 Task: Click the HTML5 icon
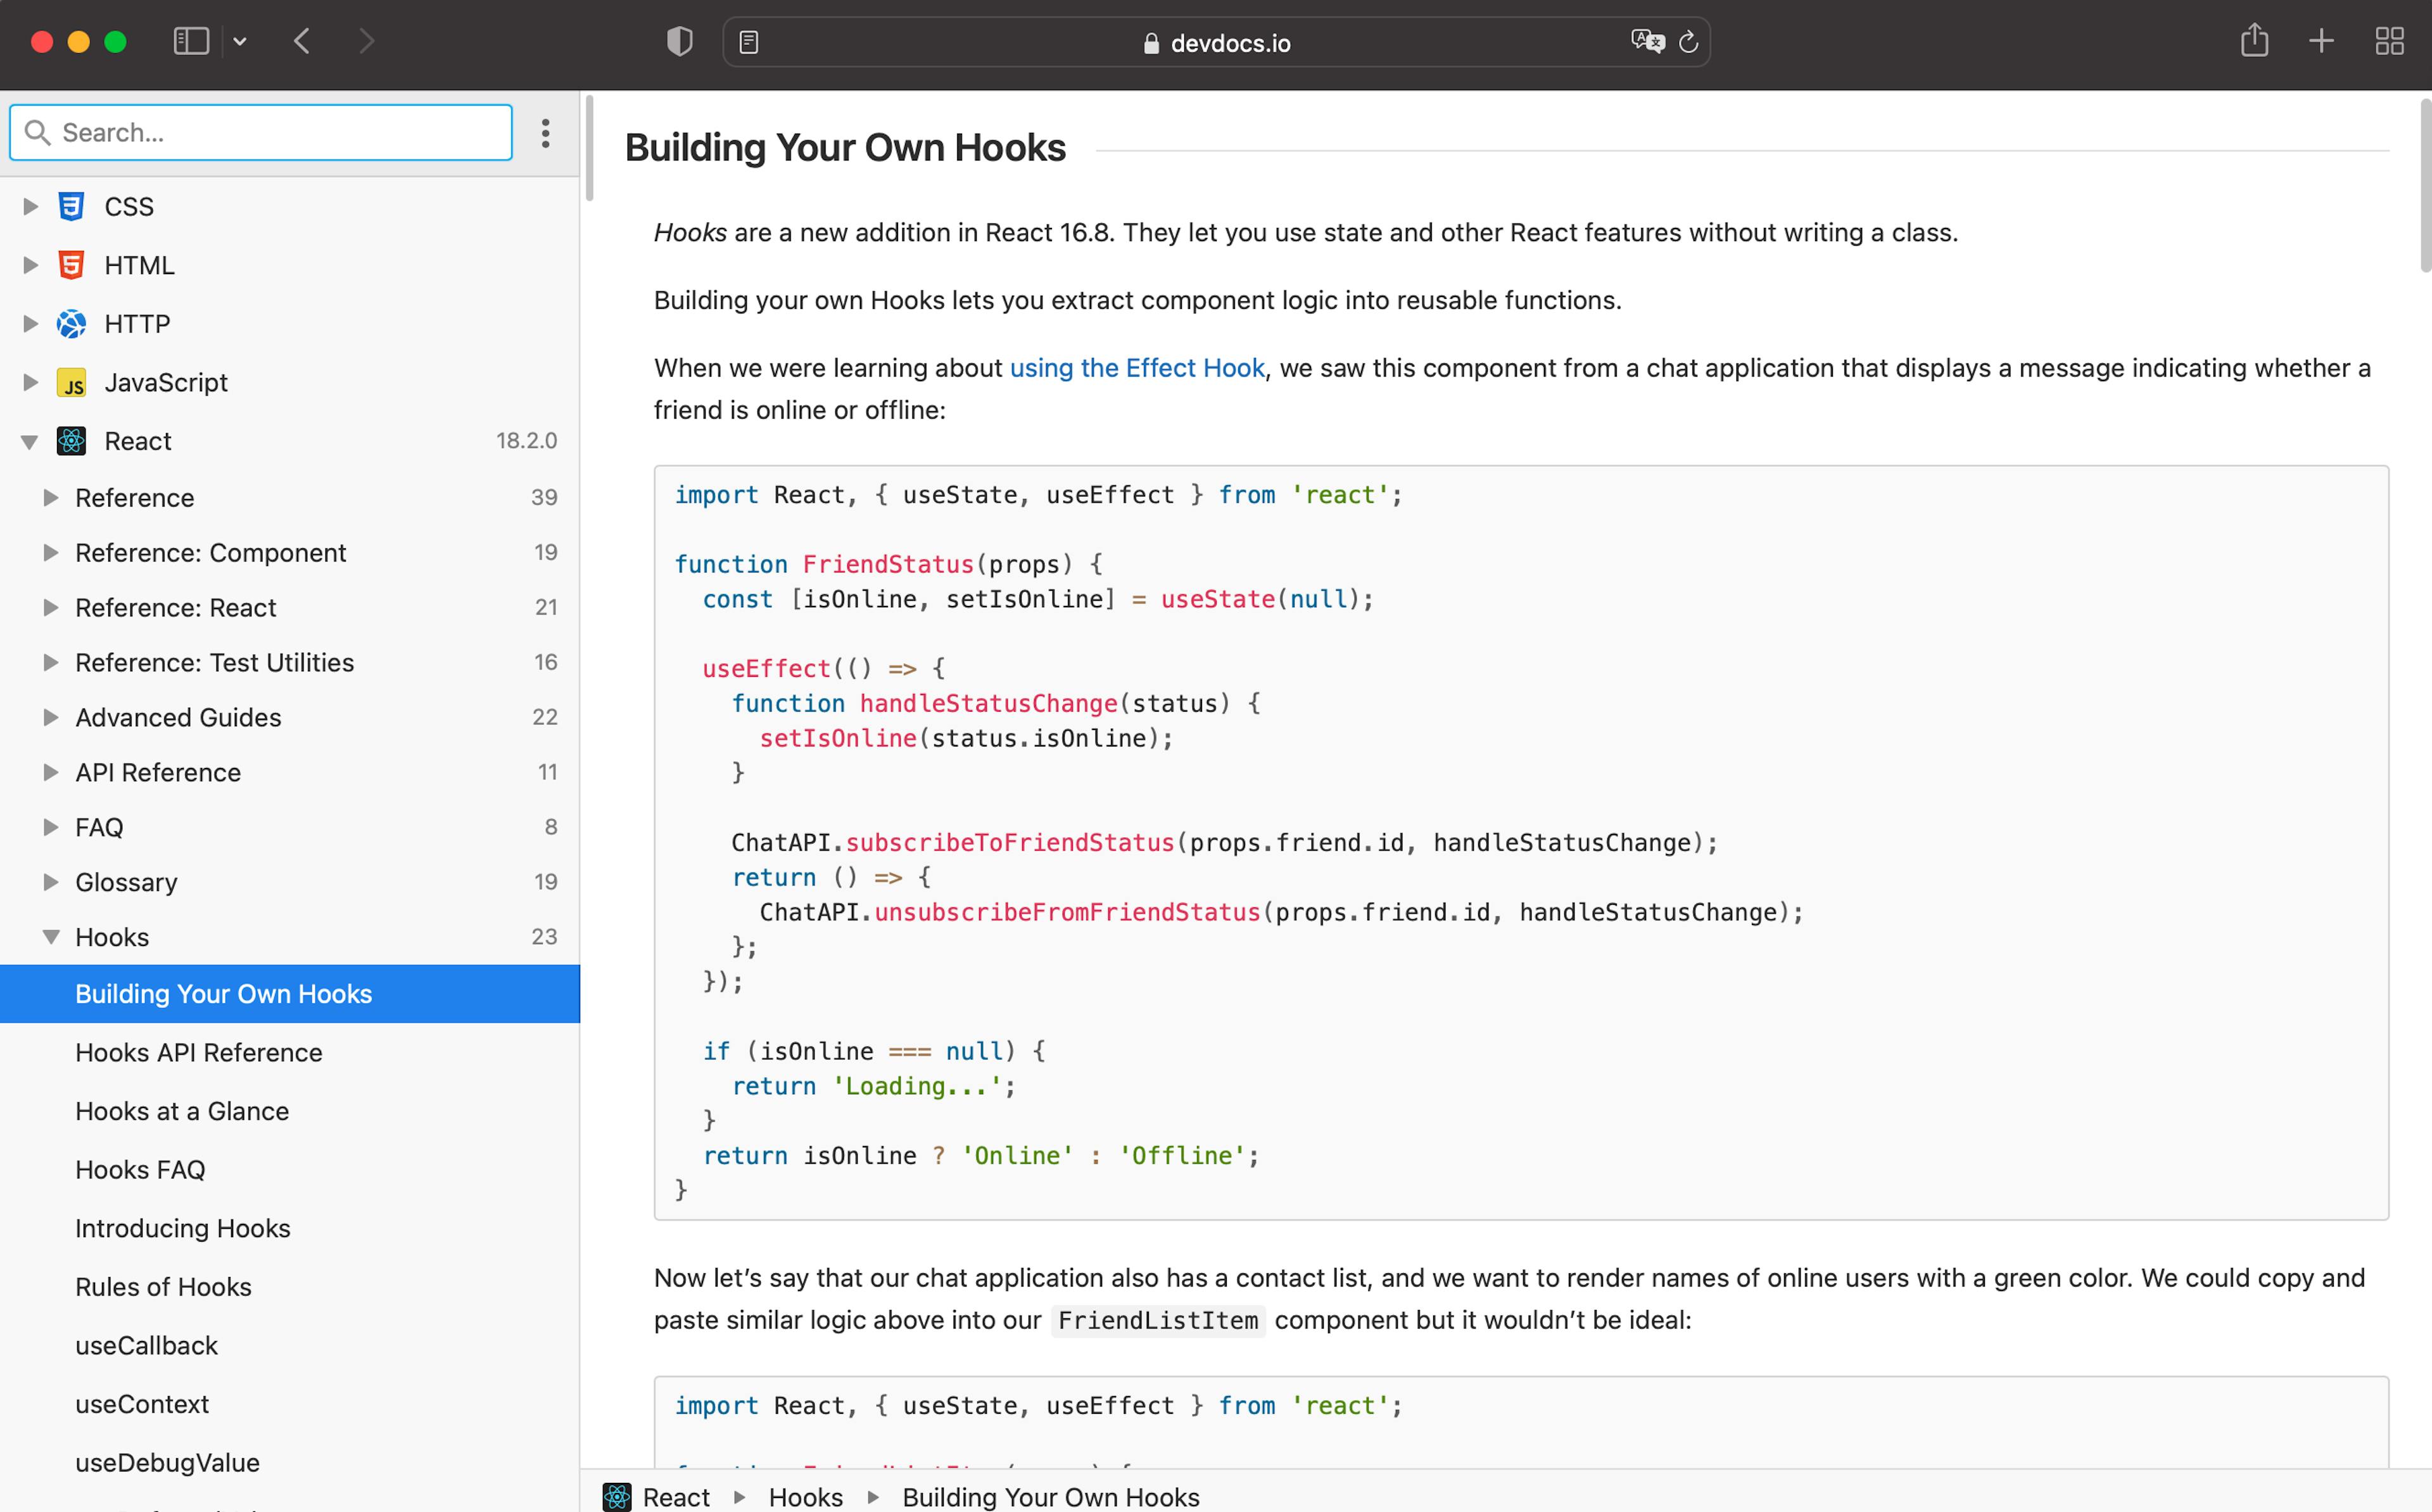(71, 265)
